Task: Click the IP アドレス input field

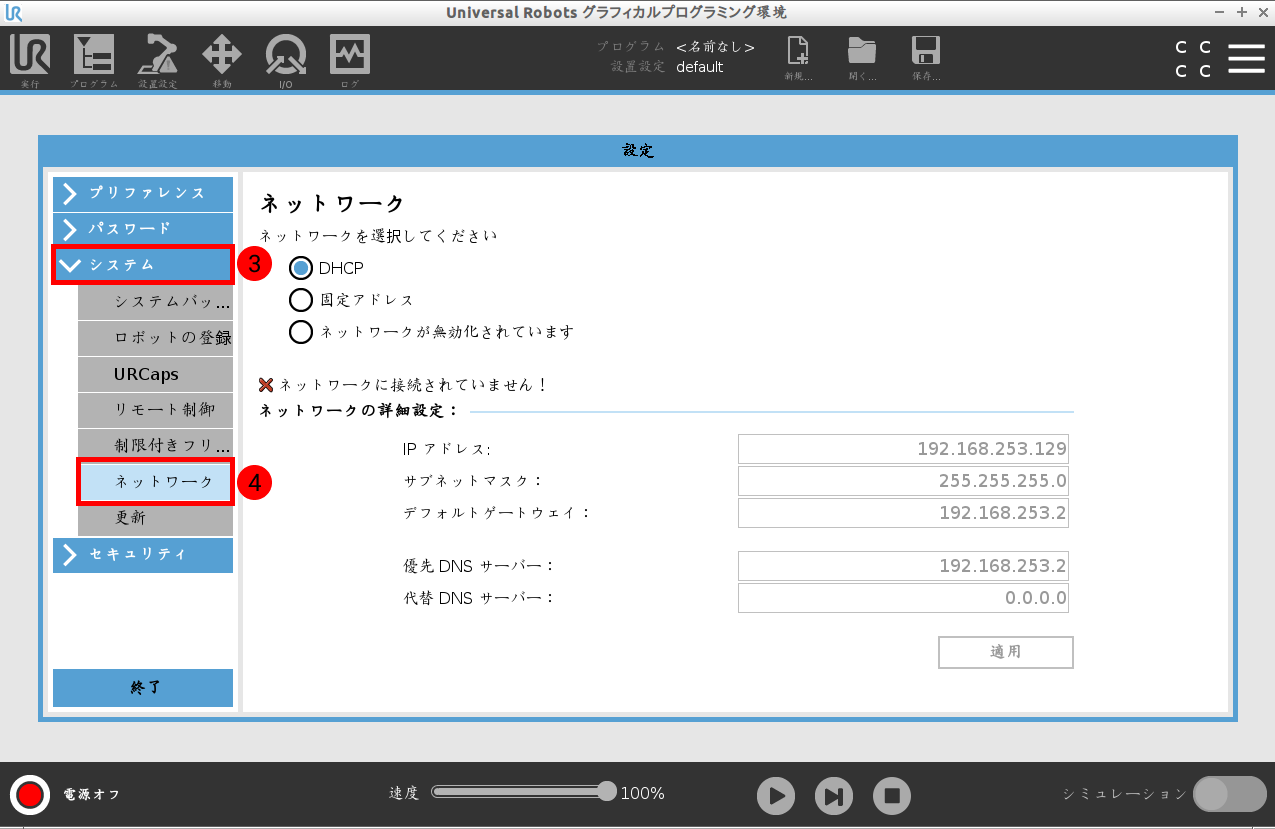Action: [902, 449]
